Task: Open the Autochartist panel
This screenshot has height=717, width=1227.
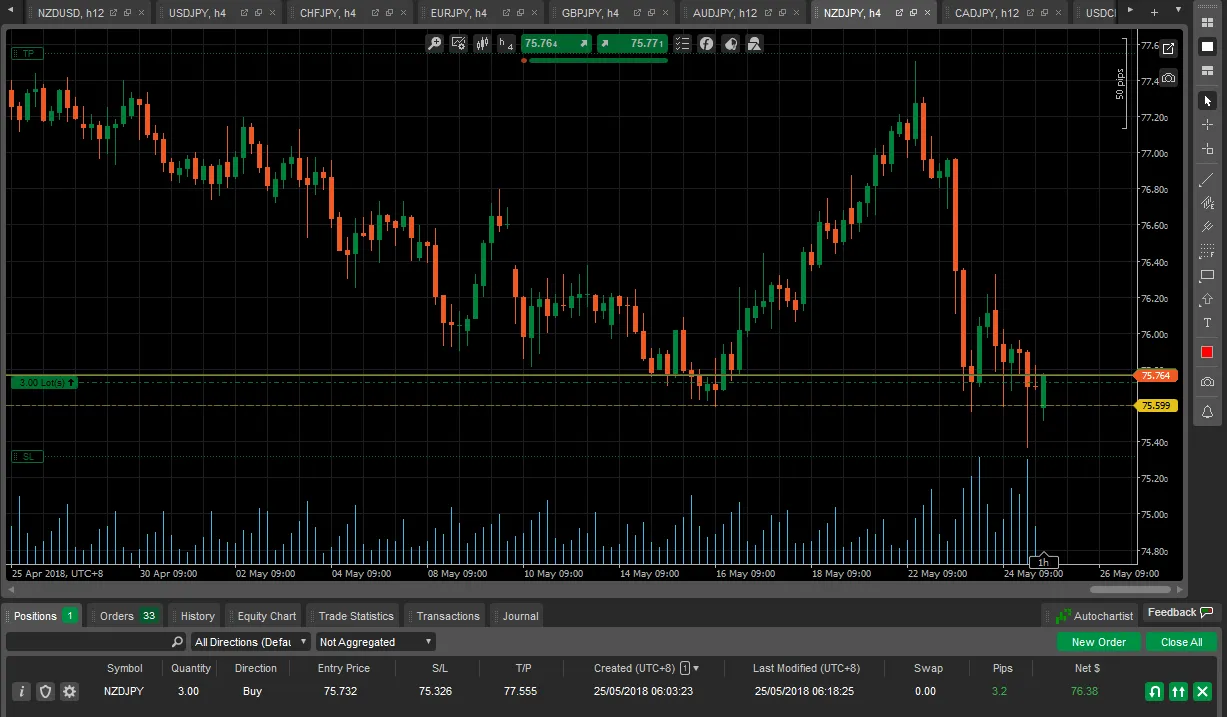Action: (x=1091, y=616)
